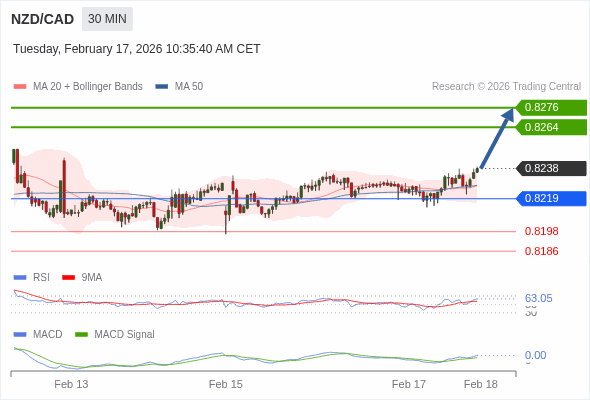Click the 9MA legend label
This screenshot has height=400, width=590.
[x=92, y=278]
